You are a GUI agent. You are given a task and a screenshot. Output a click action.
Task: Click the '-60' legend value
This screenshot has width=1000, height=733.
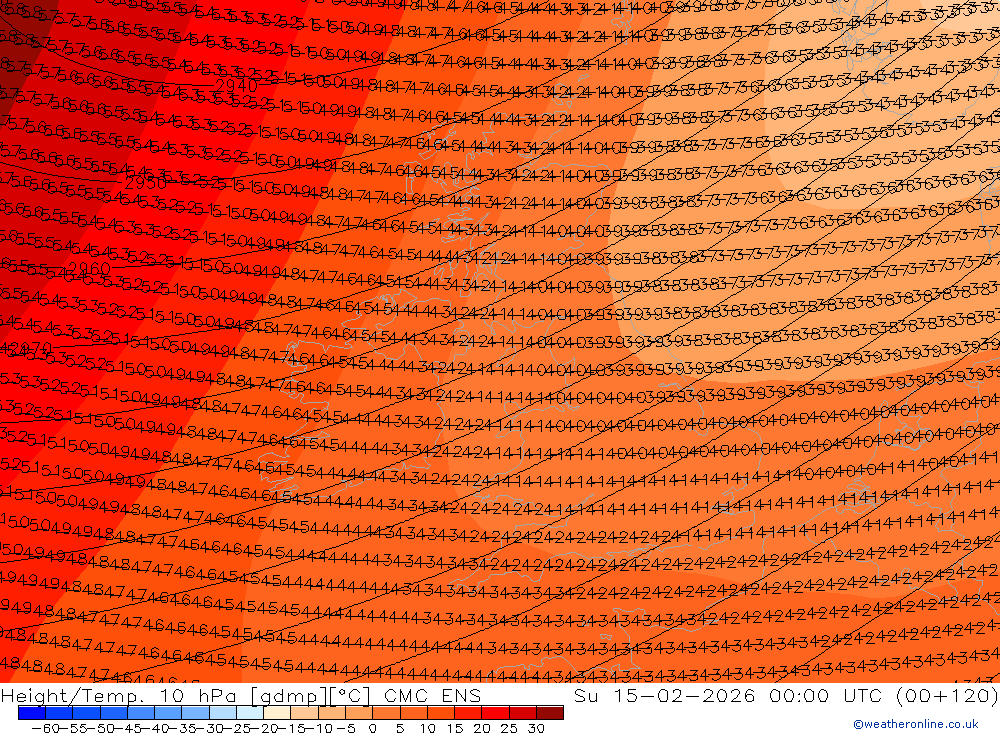(x=45, y=728)
